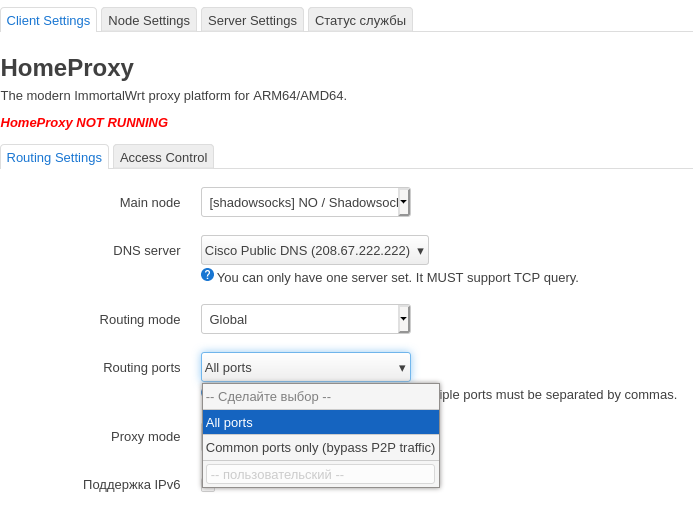Screen dimensions: 693x507
Task: Go to the Статус службы tab
Action: (360, 20)
